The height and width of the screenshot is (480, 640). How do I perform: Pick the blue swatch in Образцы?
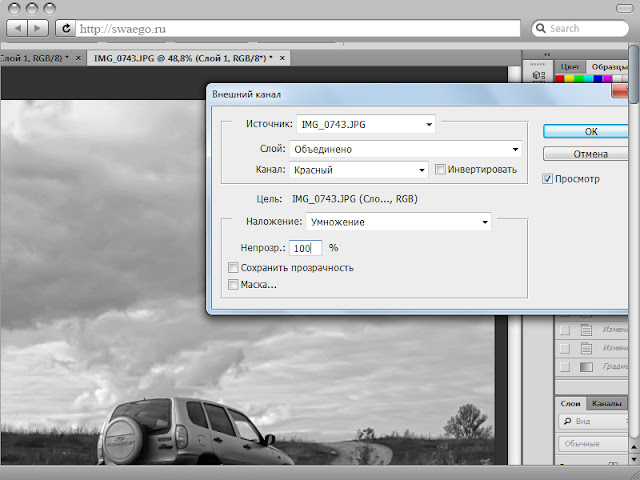[x=598, y=78]
